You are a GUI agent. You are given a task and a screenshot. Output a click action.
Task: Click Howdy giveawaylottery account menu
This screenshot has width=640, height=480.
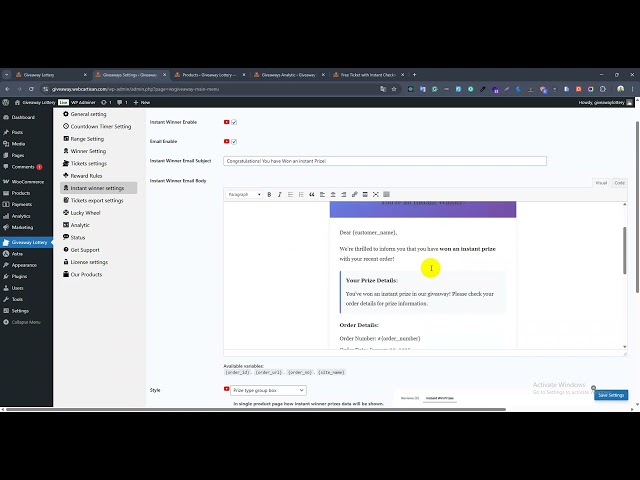(x=605, y=102)
